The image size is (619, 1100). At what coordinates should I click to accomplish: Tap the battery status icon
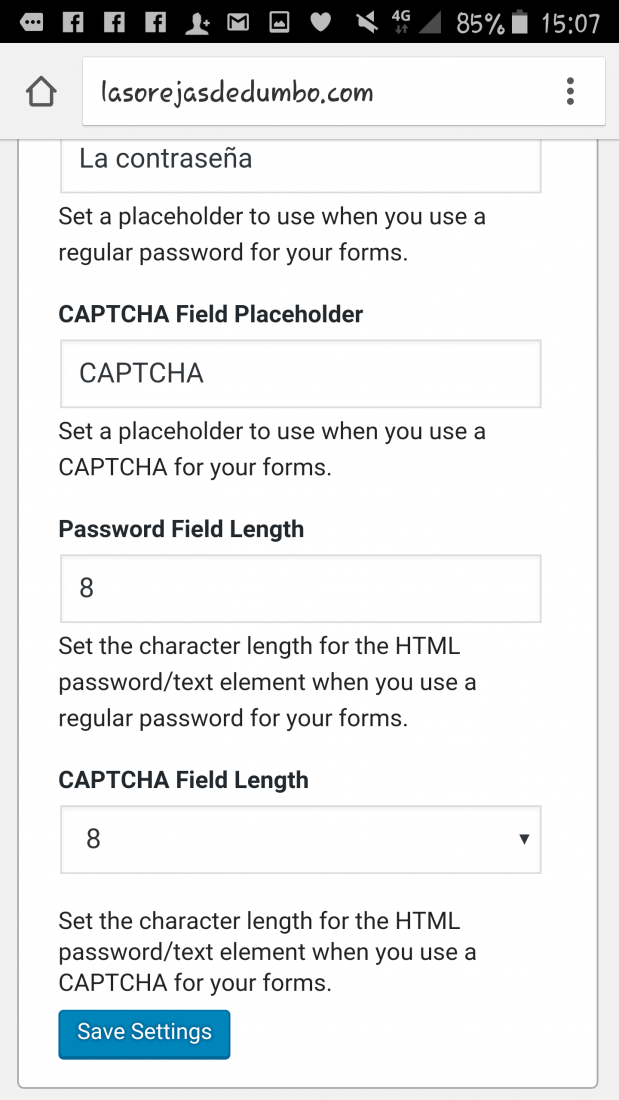519,22
